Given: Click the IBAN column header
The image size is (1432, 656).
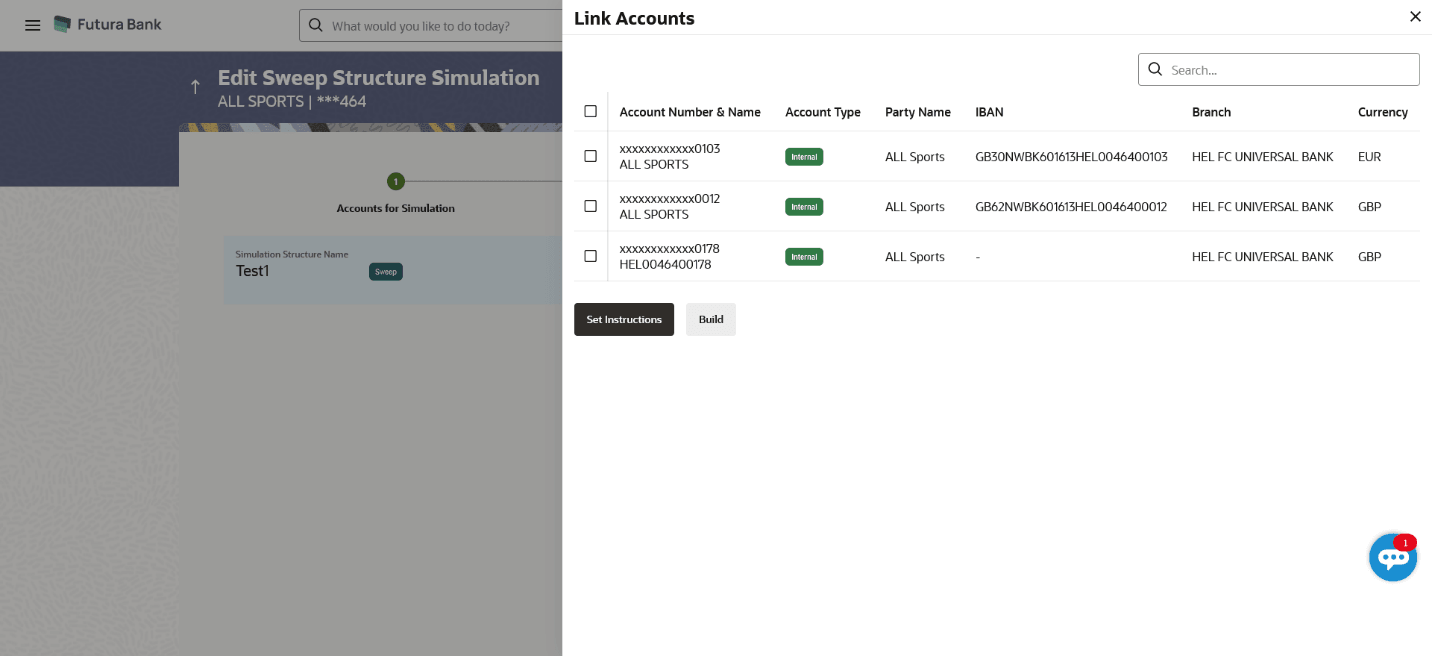Looking at the screenshot, I should tap(989, 112).
